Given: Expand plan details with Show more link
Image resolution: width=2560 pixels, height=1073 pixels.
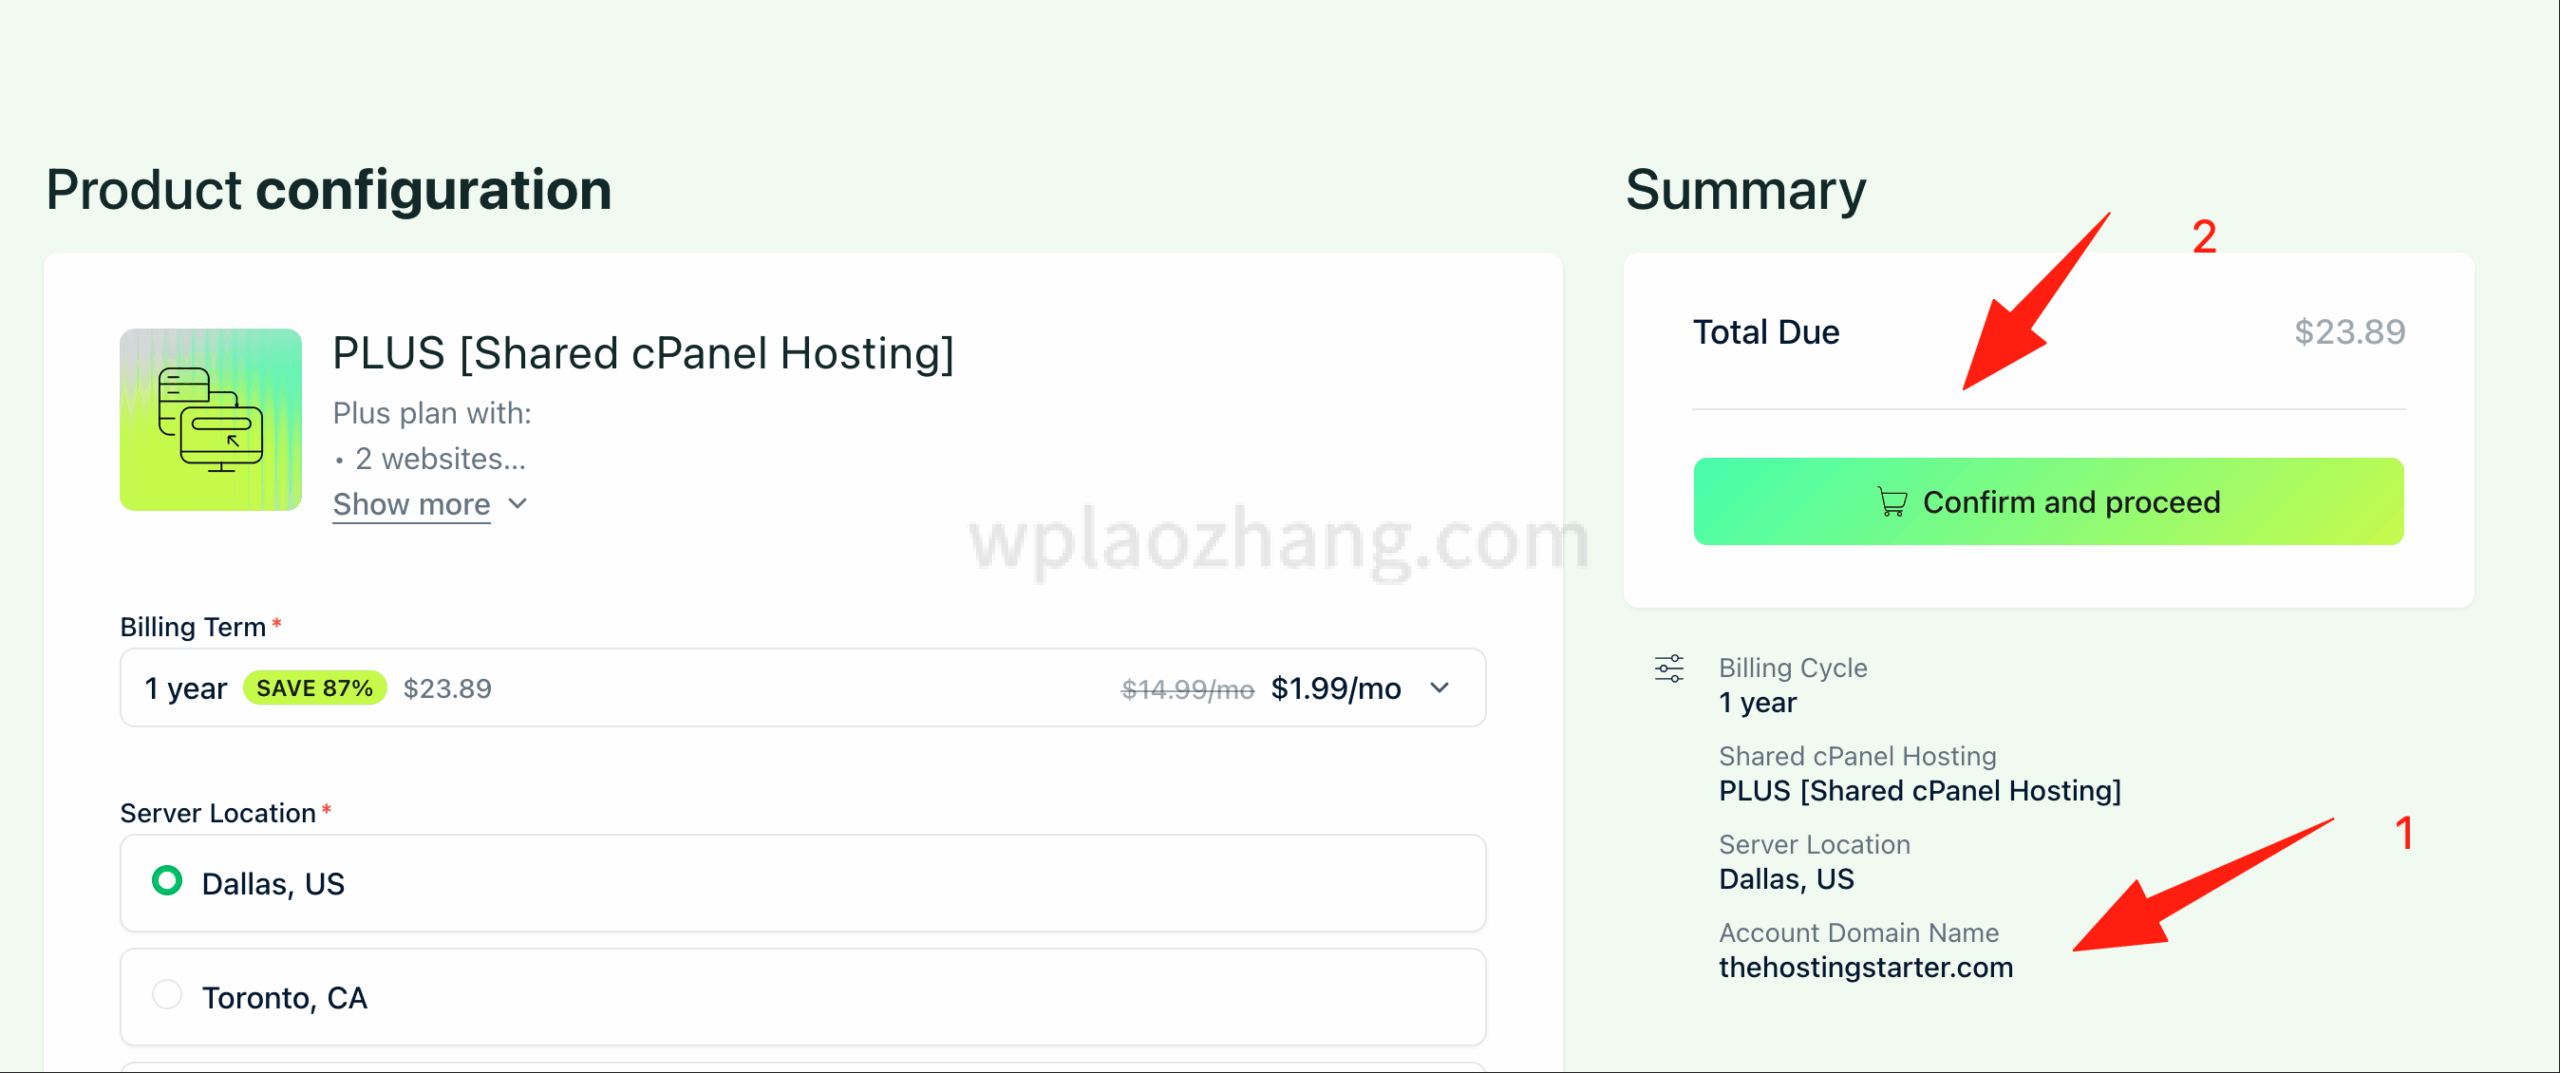Looking at the screenshot, I should click(411, 505).
